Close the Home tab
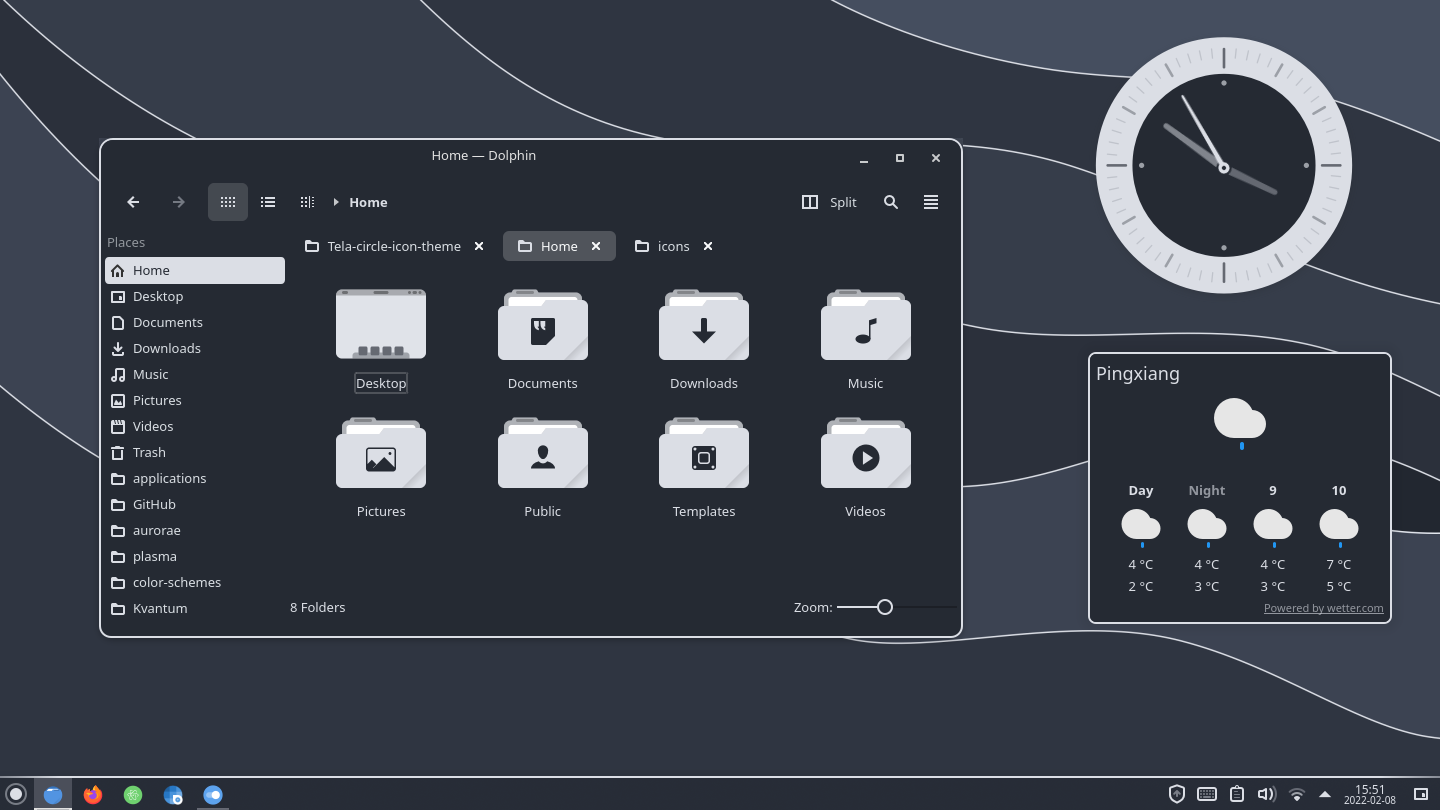1440x810 pixels. point(596,246)
